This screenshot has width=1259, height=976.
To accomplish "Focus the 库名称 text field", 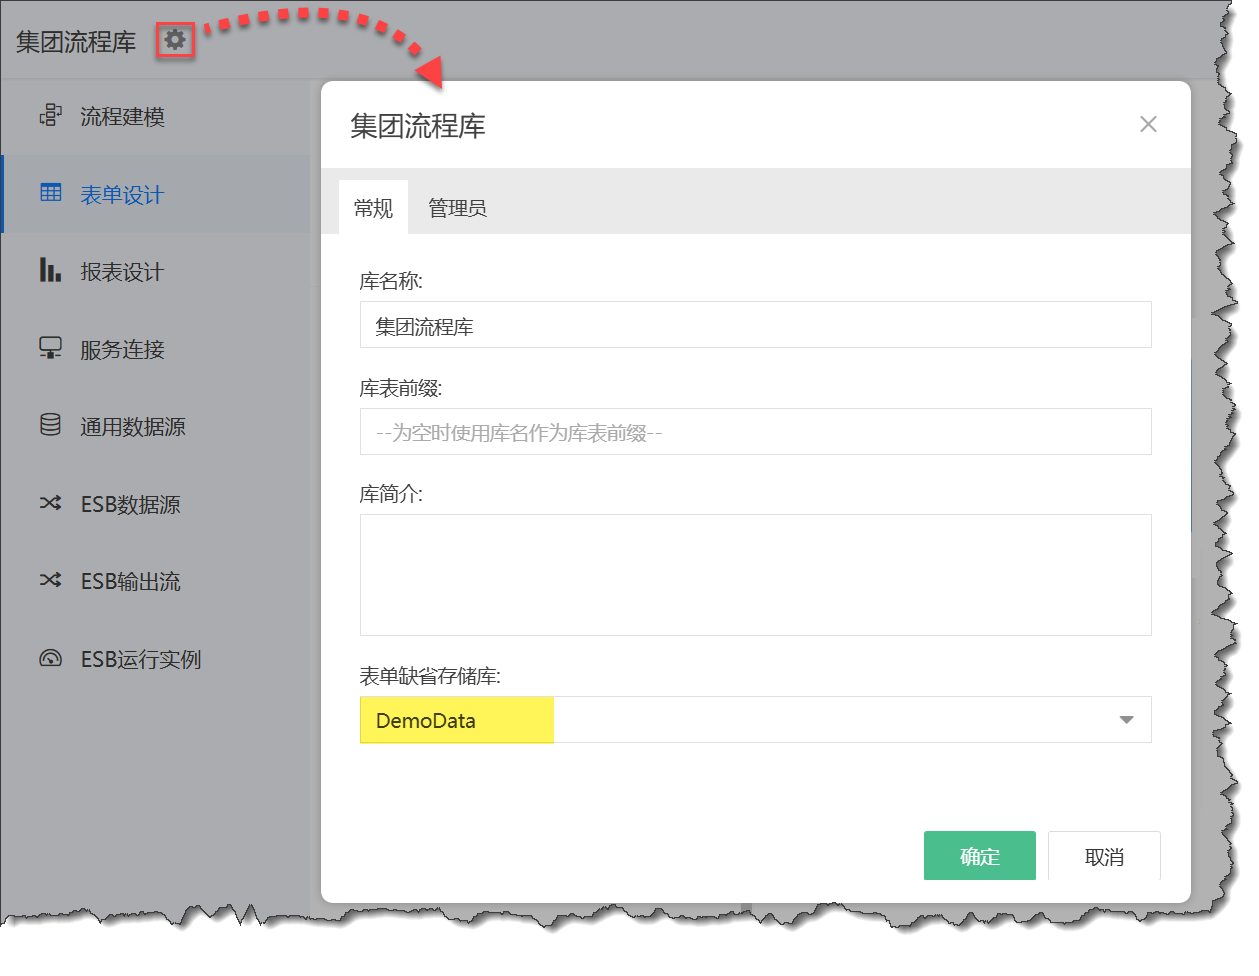I will (x=755, y=325).
